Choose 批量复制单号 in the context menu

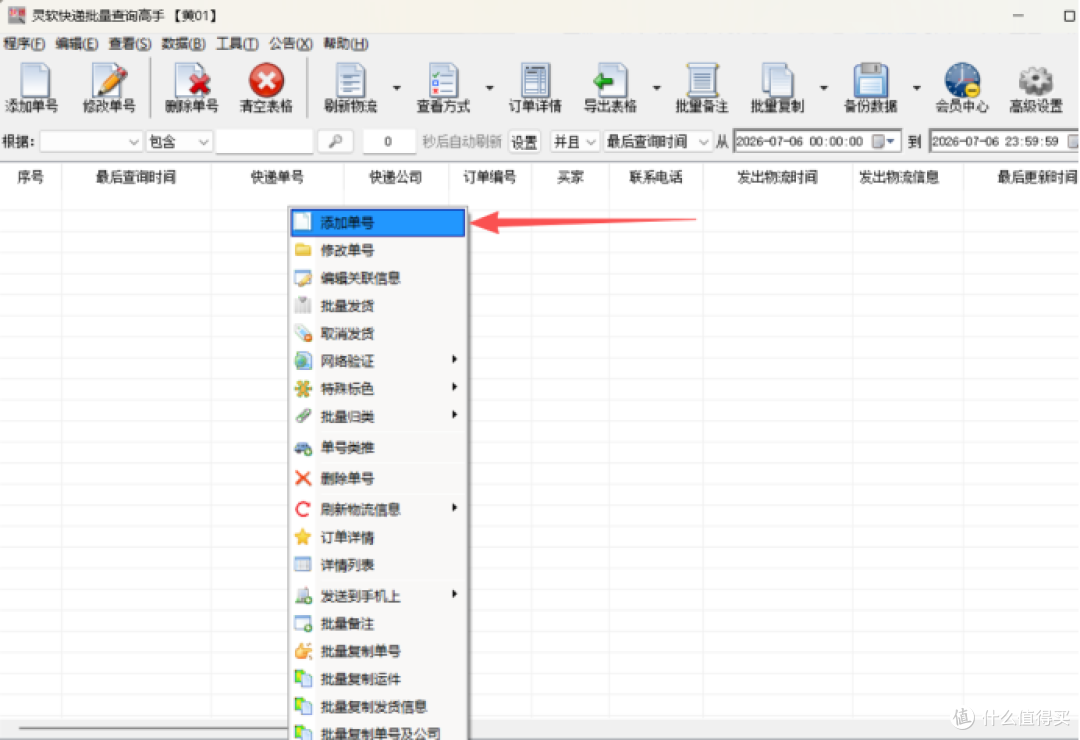click(377, 651)
